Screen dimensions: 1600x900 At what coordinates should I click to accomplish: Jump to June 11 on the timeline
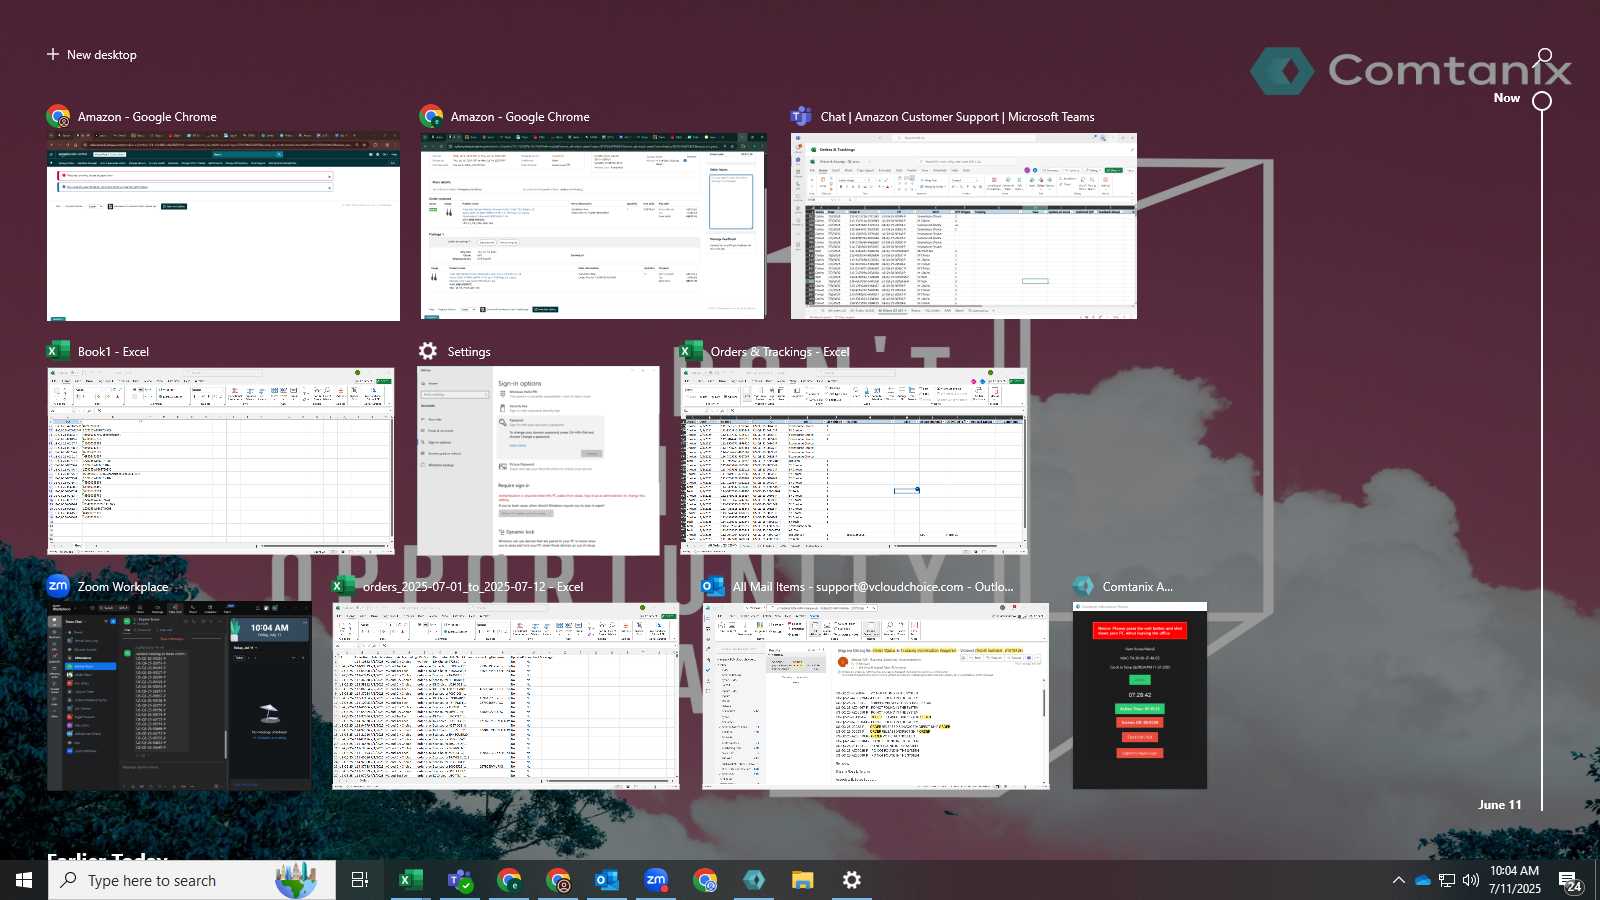click(x=1499, y=804)
